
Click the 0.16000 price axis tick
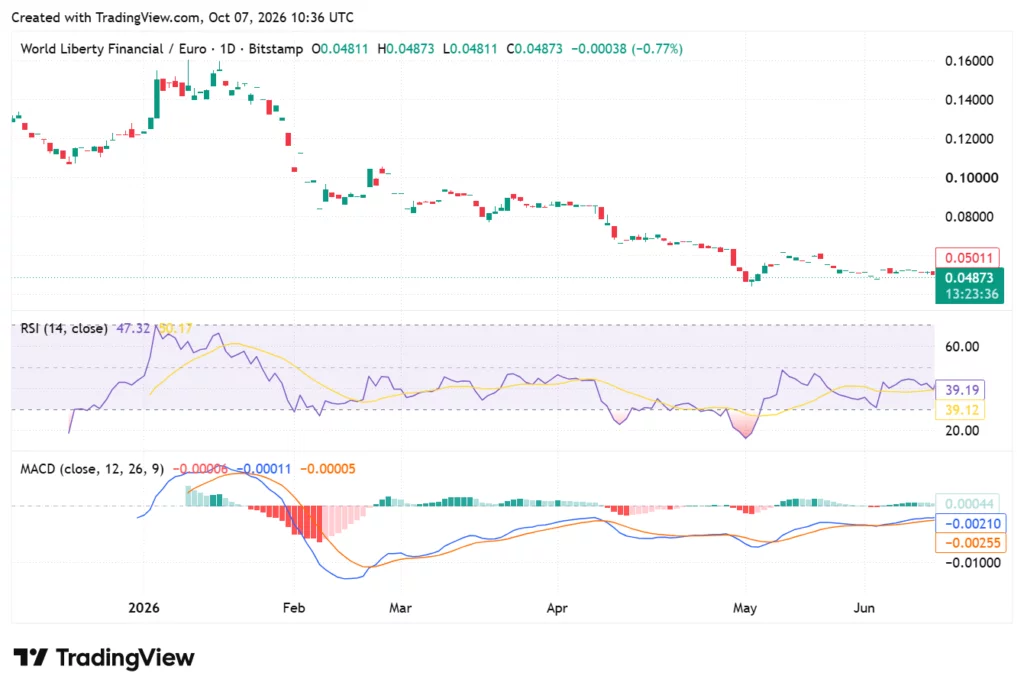(969, 61)
